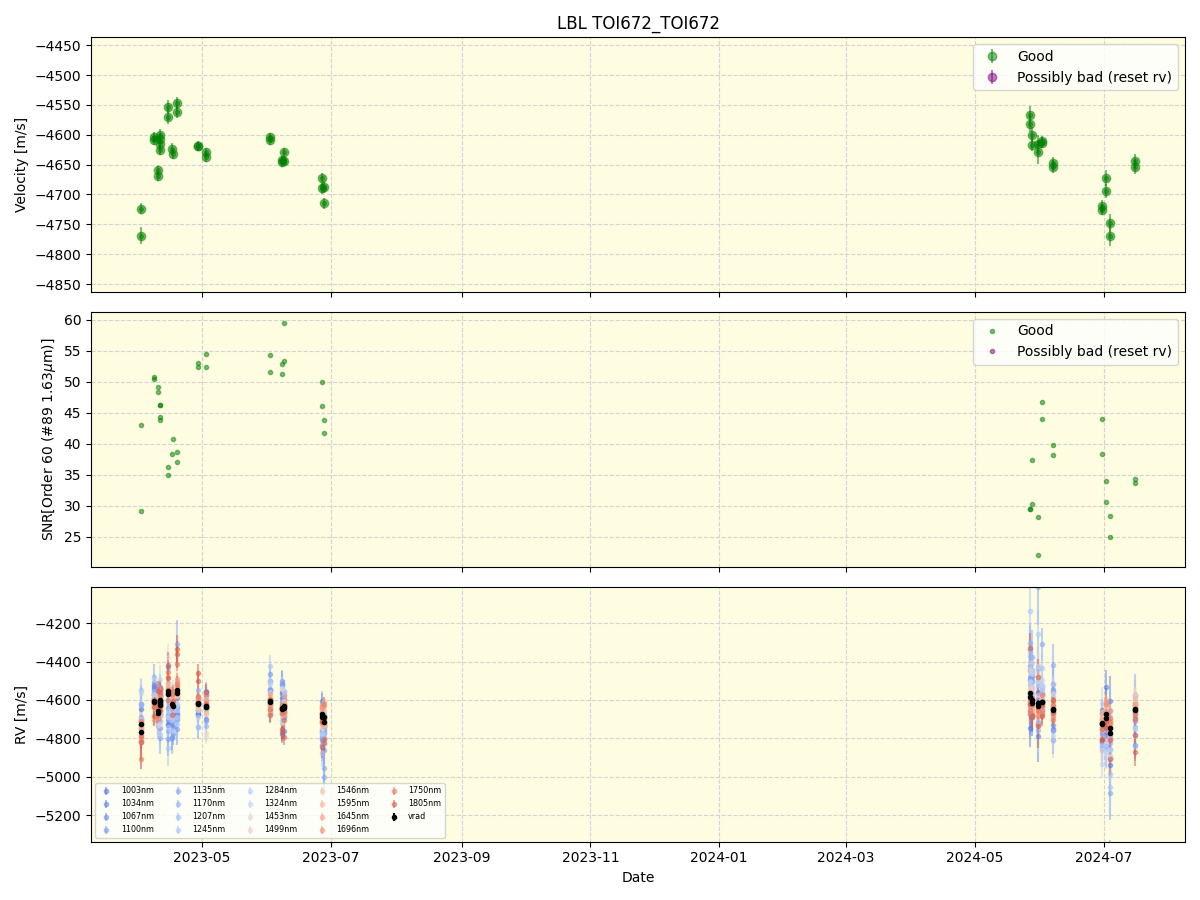Click the black vrad legend marker
Viewport: 1200px width, 900px height.
tap(394, 817)
